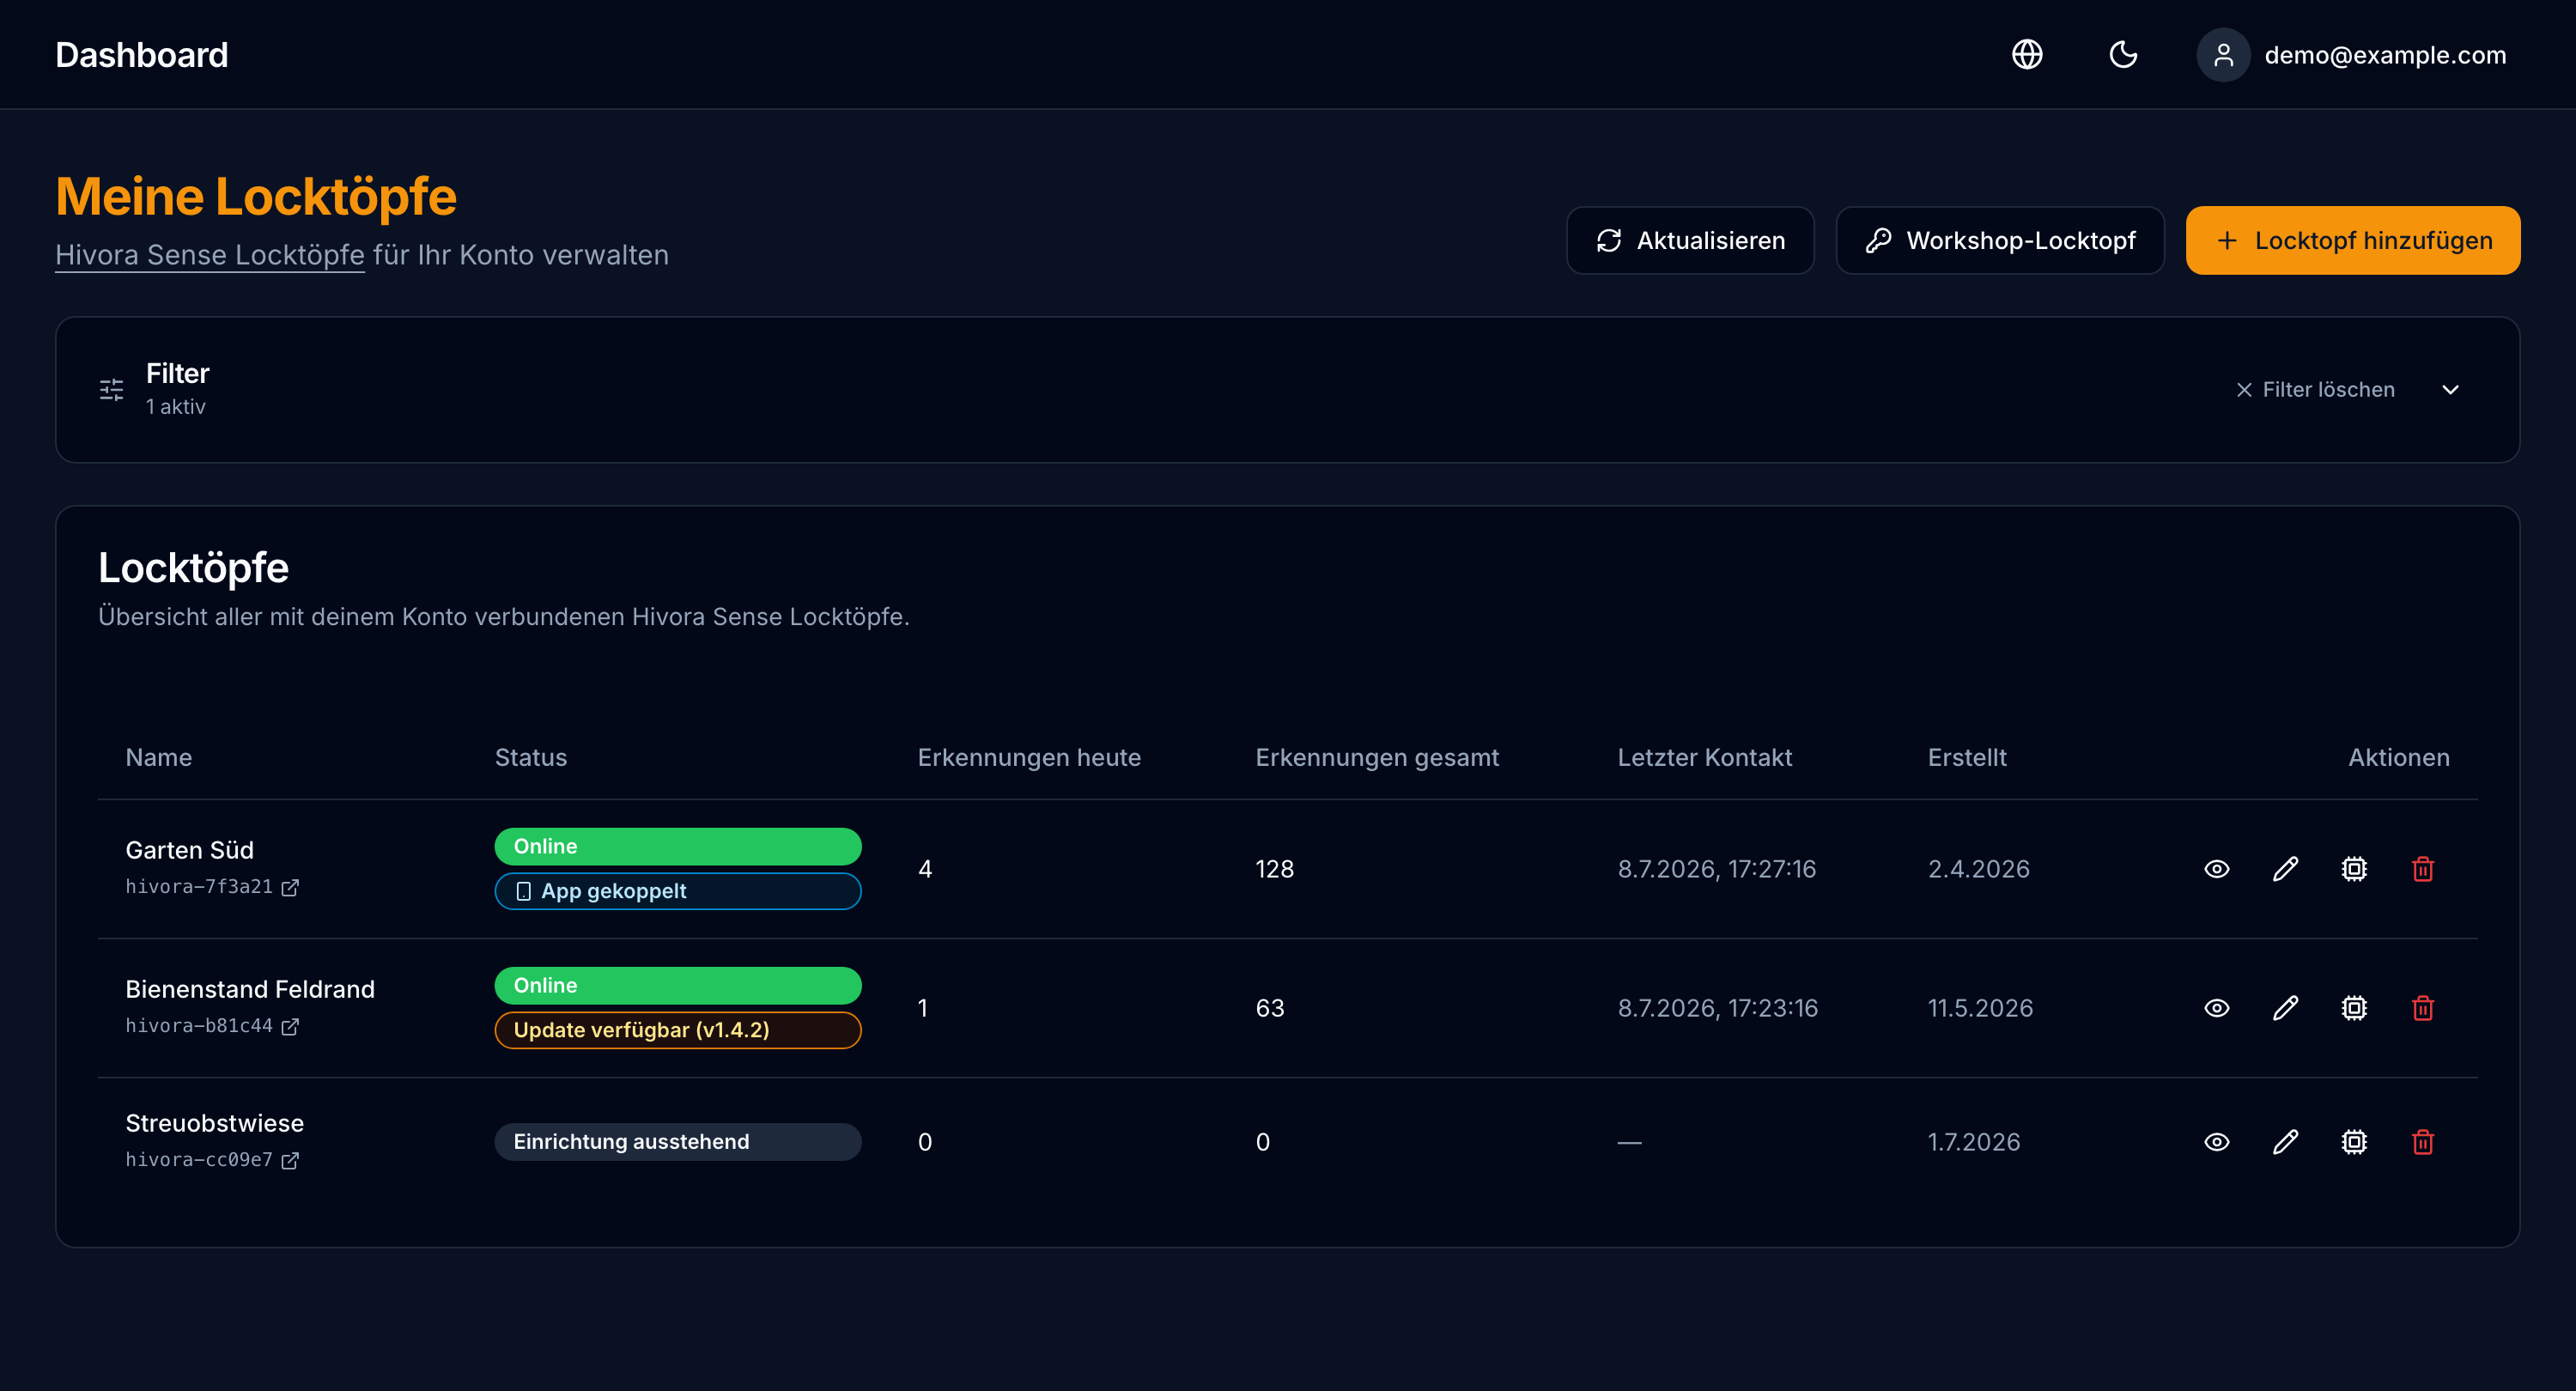Image resolution: width=2576 pixels, height=1391 pixels.
Task: Click Erkennungen heute column header
Action: 1029,758
